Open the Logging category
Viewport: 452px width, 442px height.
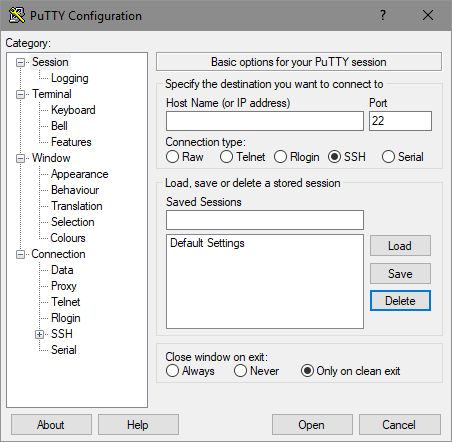tap(70, 78)
